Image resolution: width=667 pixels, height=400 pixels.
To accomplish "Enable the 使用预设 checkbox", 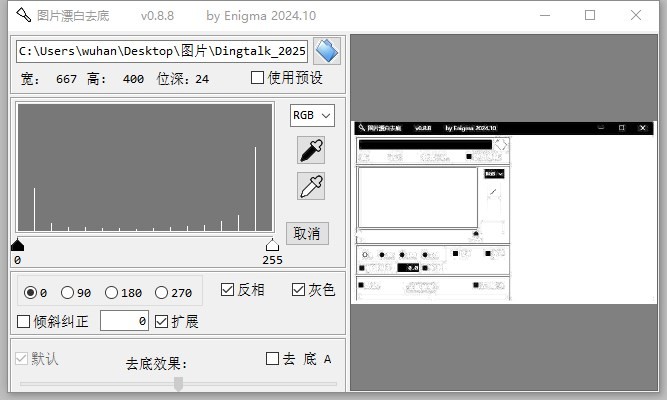I will [x=258, y=78].
